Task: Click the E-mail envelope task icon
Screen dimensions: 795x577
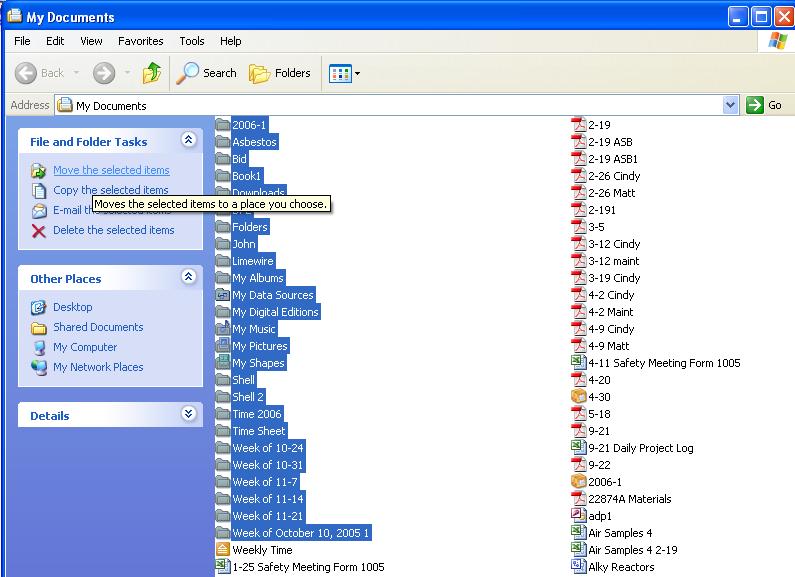Action: [39, 210]
